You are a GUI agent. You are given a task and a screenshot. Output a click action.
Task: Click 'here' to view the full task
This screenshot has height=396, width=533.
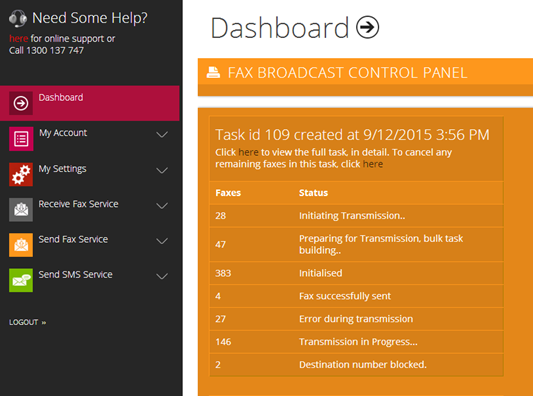point(248,152)
